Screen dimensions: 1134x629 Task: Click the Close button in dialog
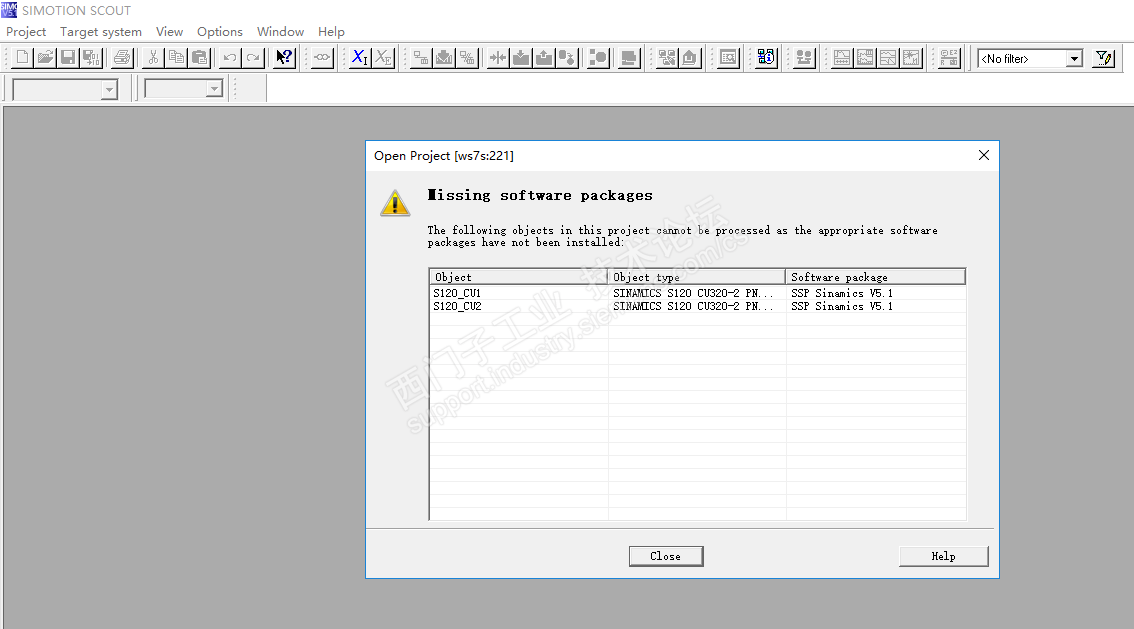(x=666, y=556)
